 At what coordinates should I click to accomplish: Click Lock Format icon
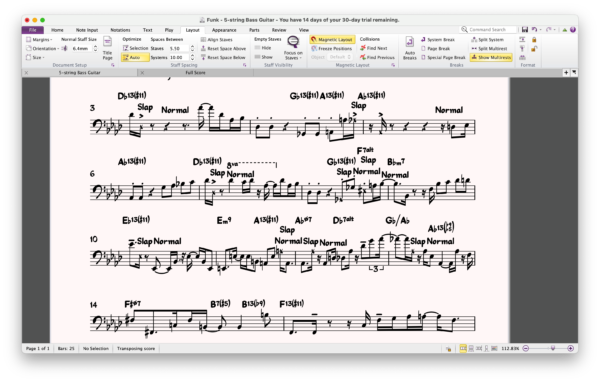[x=534, y=39]
